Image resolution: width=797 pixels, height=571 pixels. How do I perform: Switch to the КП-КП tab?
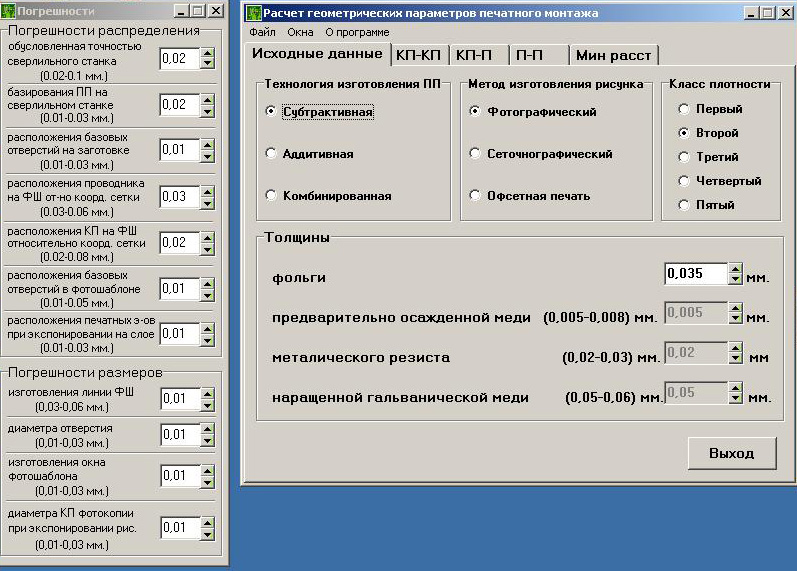pyautogui.click(x=418, y=54)
